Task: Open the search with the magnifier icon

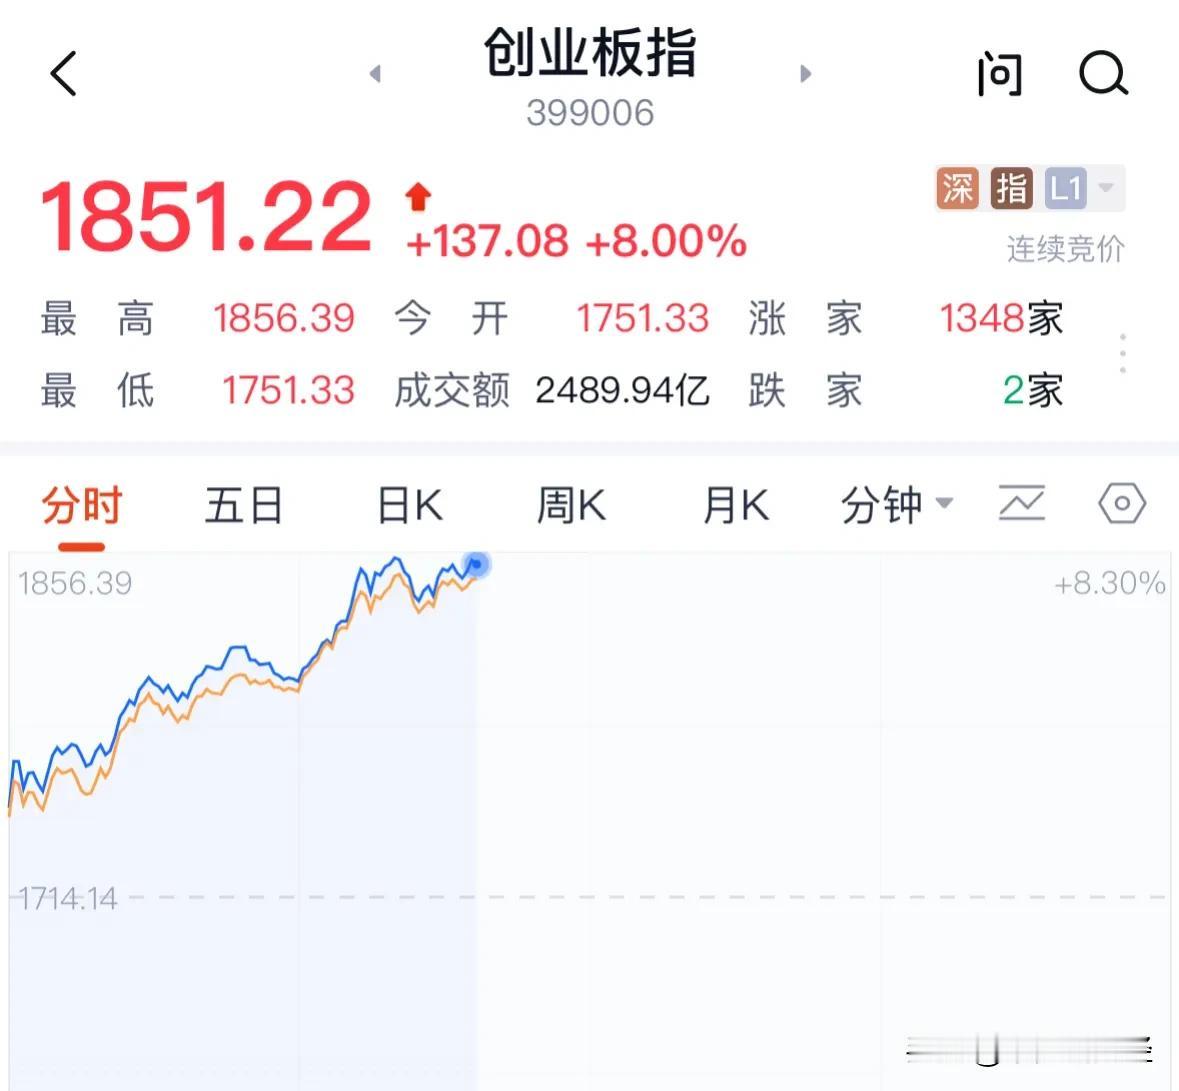Action: point(1103,74)
